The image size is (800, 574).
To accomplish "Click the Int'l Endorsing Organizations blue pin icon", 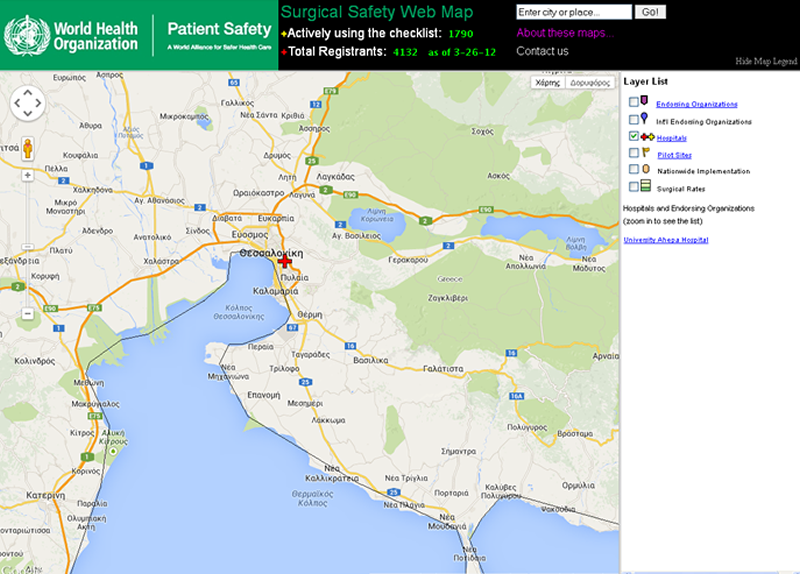I will (644, 118).
